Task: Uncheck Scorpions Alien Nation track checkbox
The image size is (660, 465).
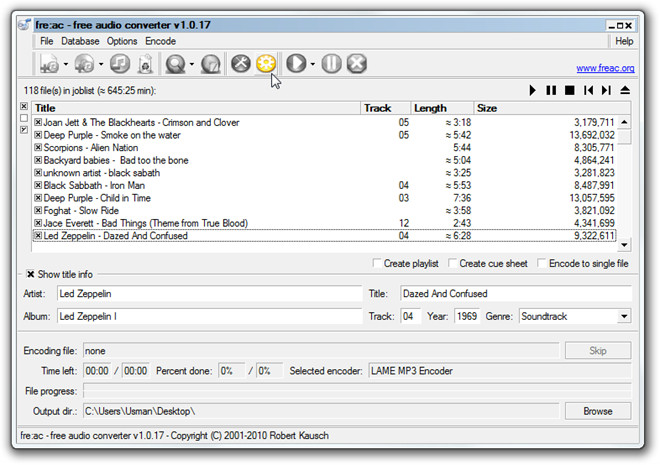Action: [x=38, y=147]
